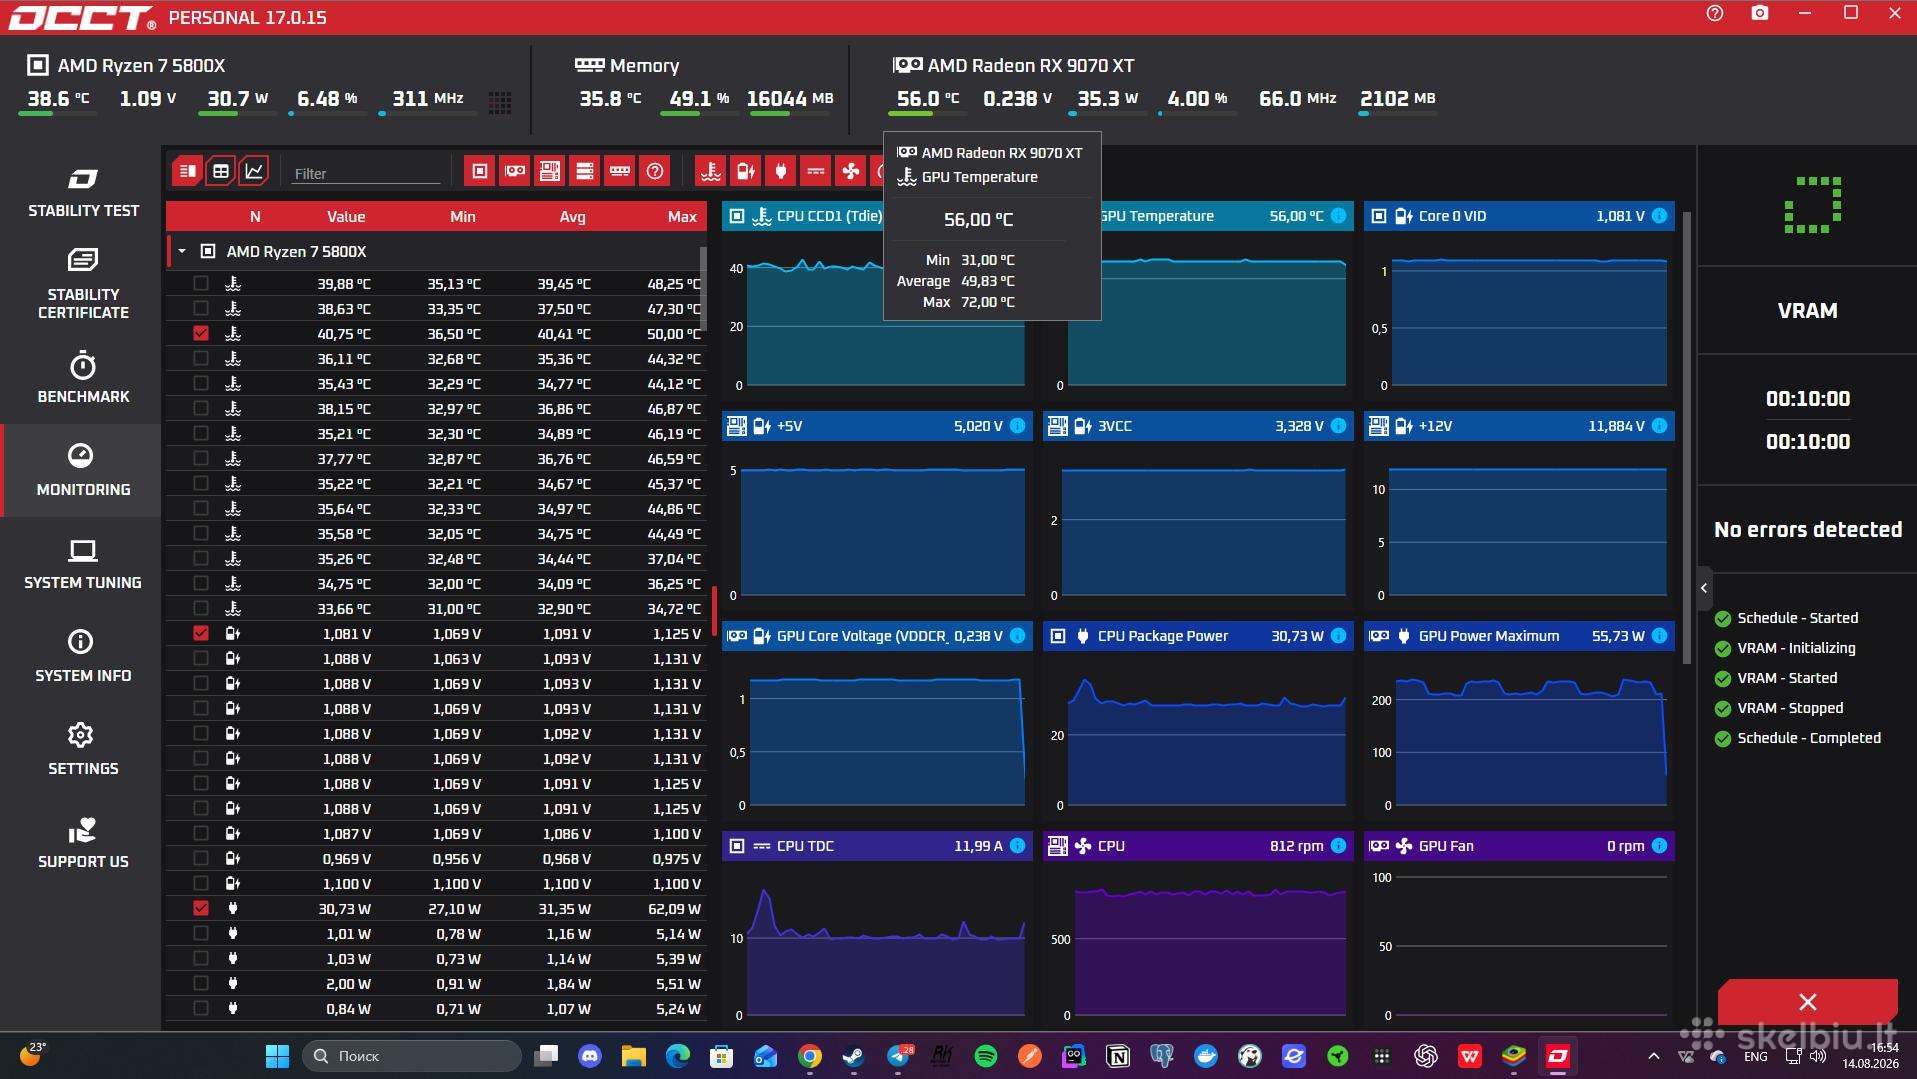Show info for GPU Fan graph
The image size is (1917, 1079).
1659,846
